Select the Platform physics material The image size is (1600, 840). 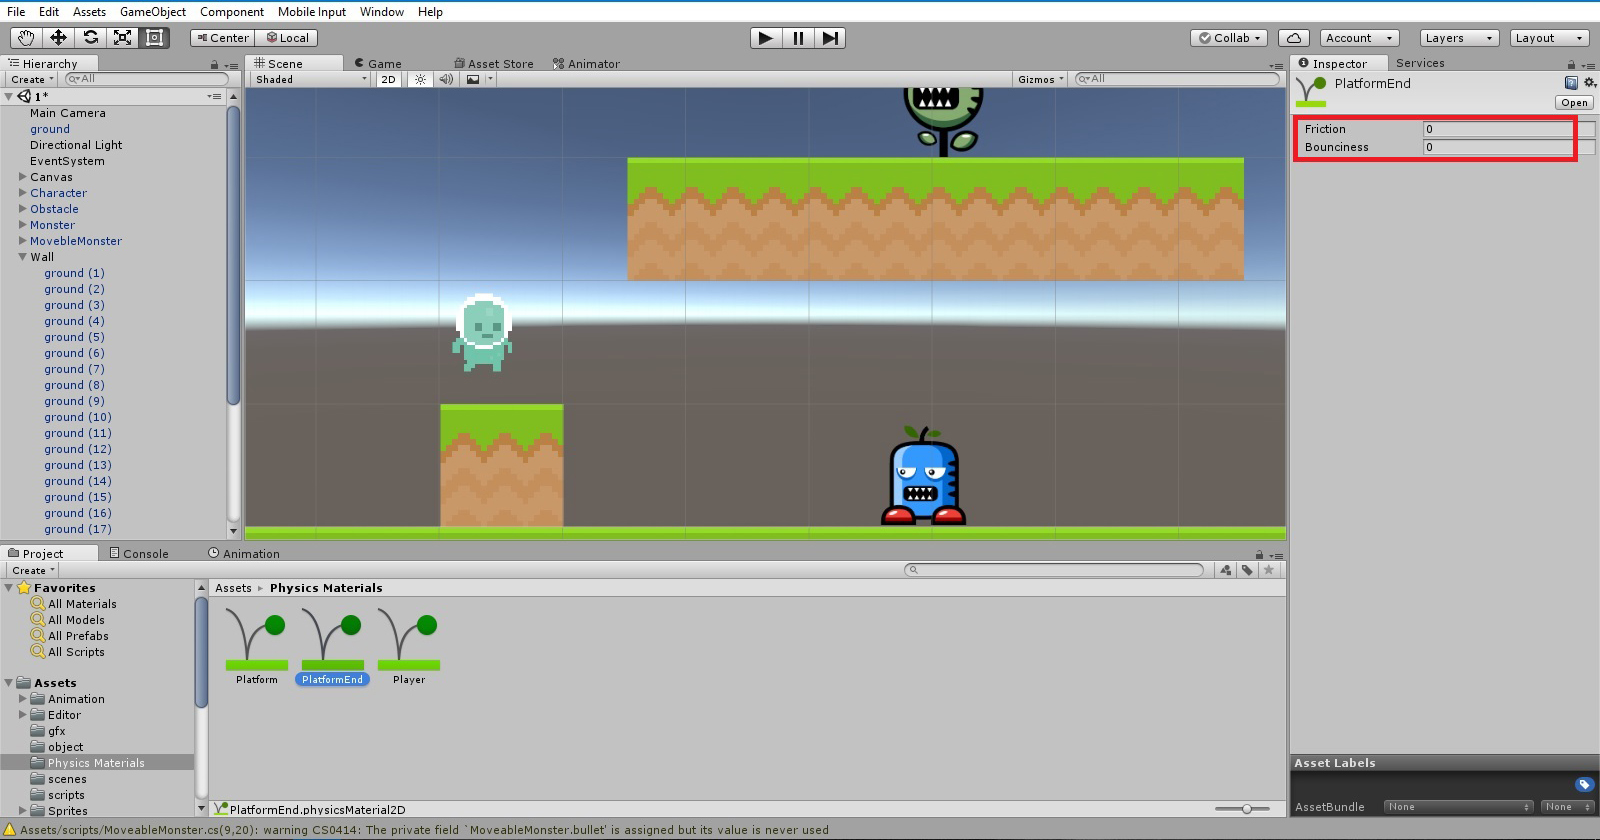257,646
